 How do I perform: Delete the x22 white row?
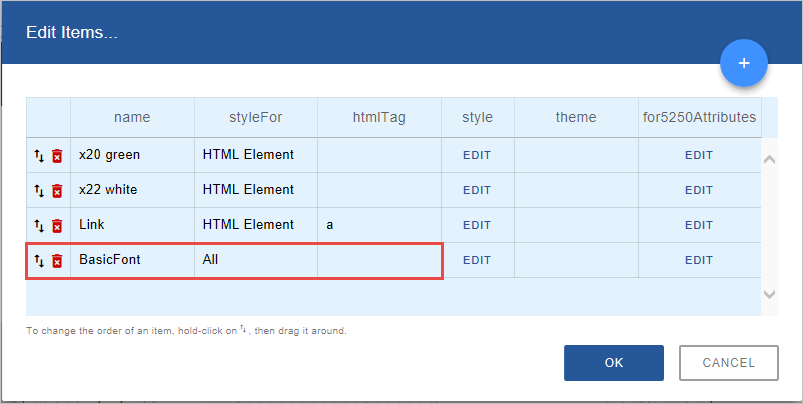[57, 190]
